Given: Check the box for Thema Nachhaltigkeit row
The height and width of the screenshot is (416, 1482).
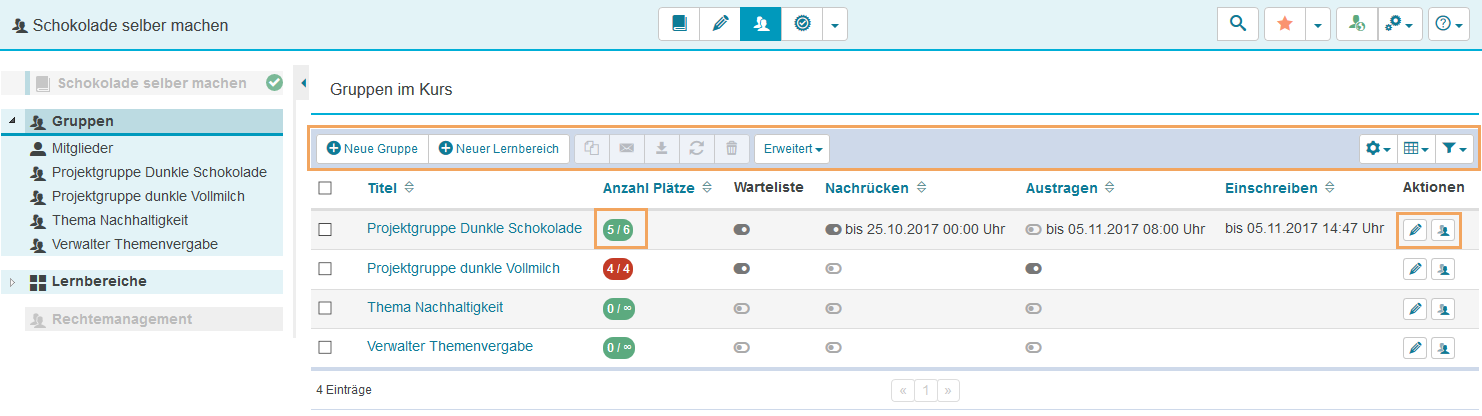Looking at the screenshot, I should 324,308.
